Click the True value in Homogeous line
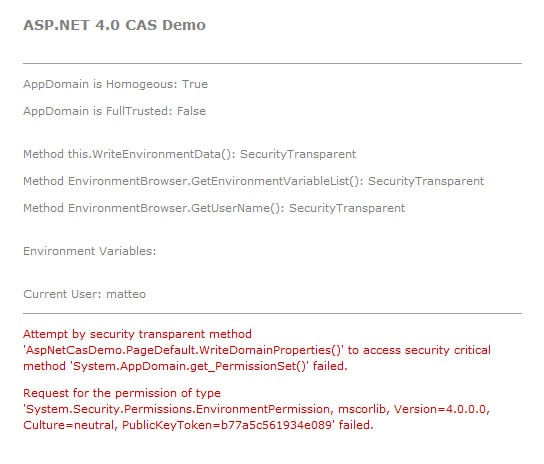The image size is (544, 464). [x=195, y=84]
